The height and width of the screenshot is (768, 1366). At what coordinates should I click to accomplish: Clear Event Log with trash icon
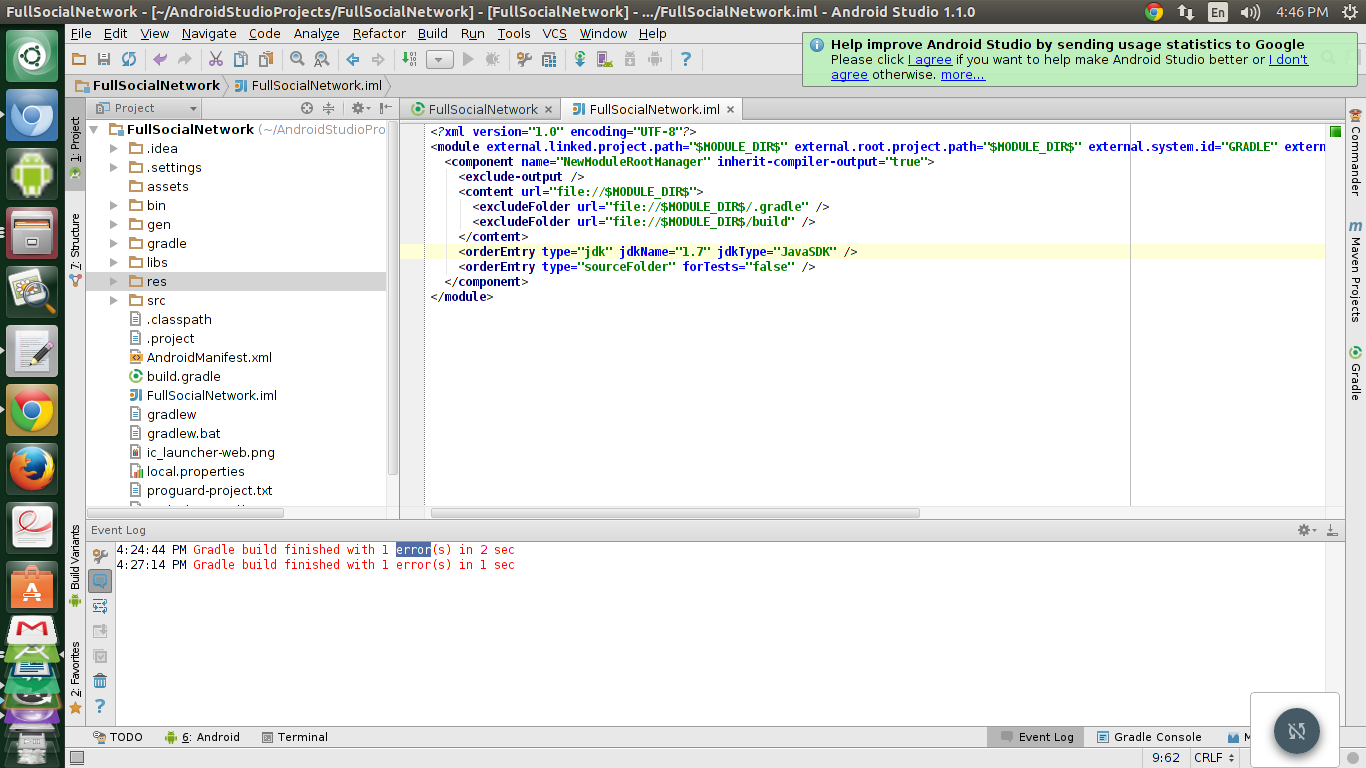click(x=100, y=681)
